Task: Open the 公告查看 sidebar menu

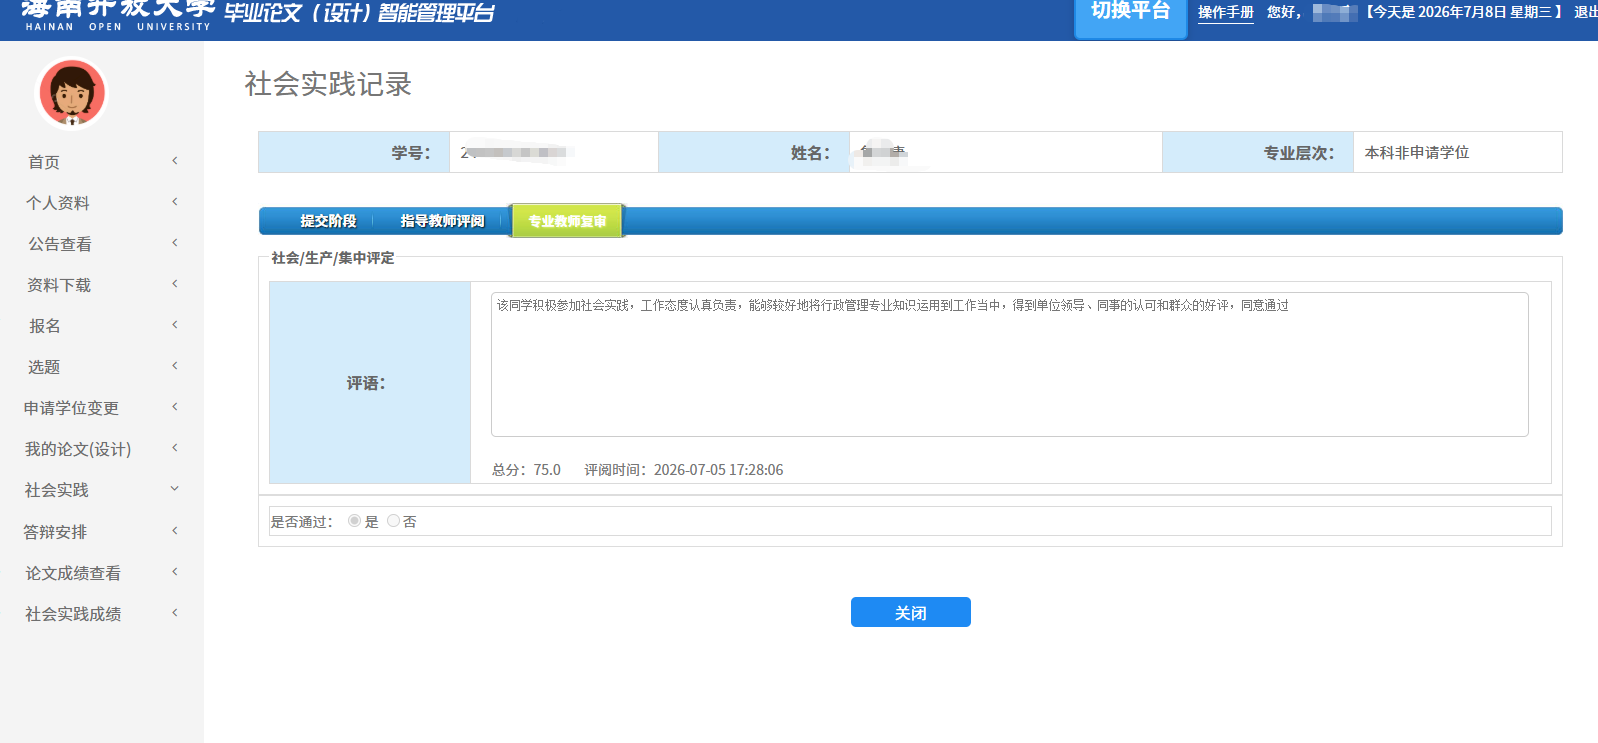Action: click(60, 244)
